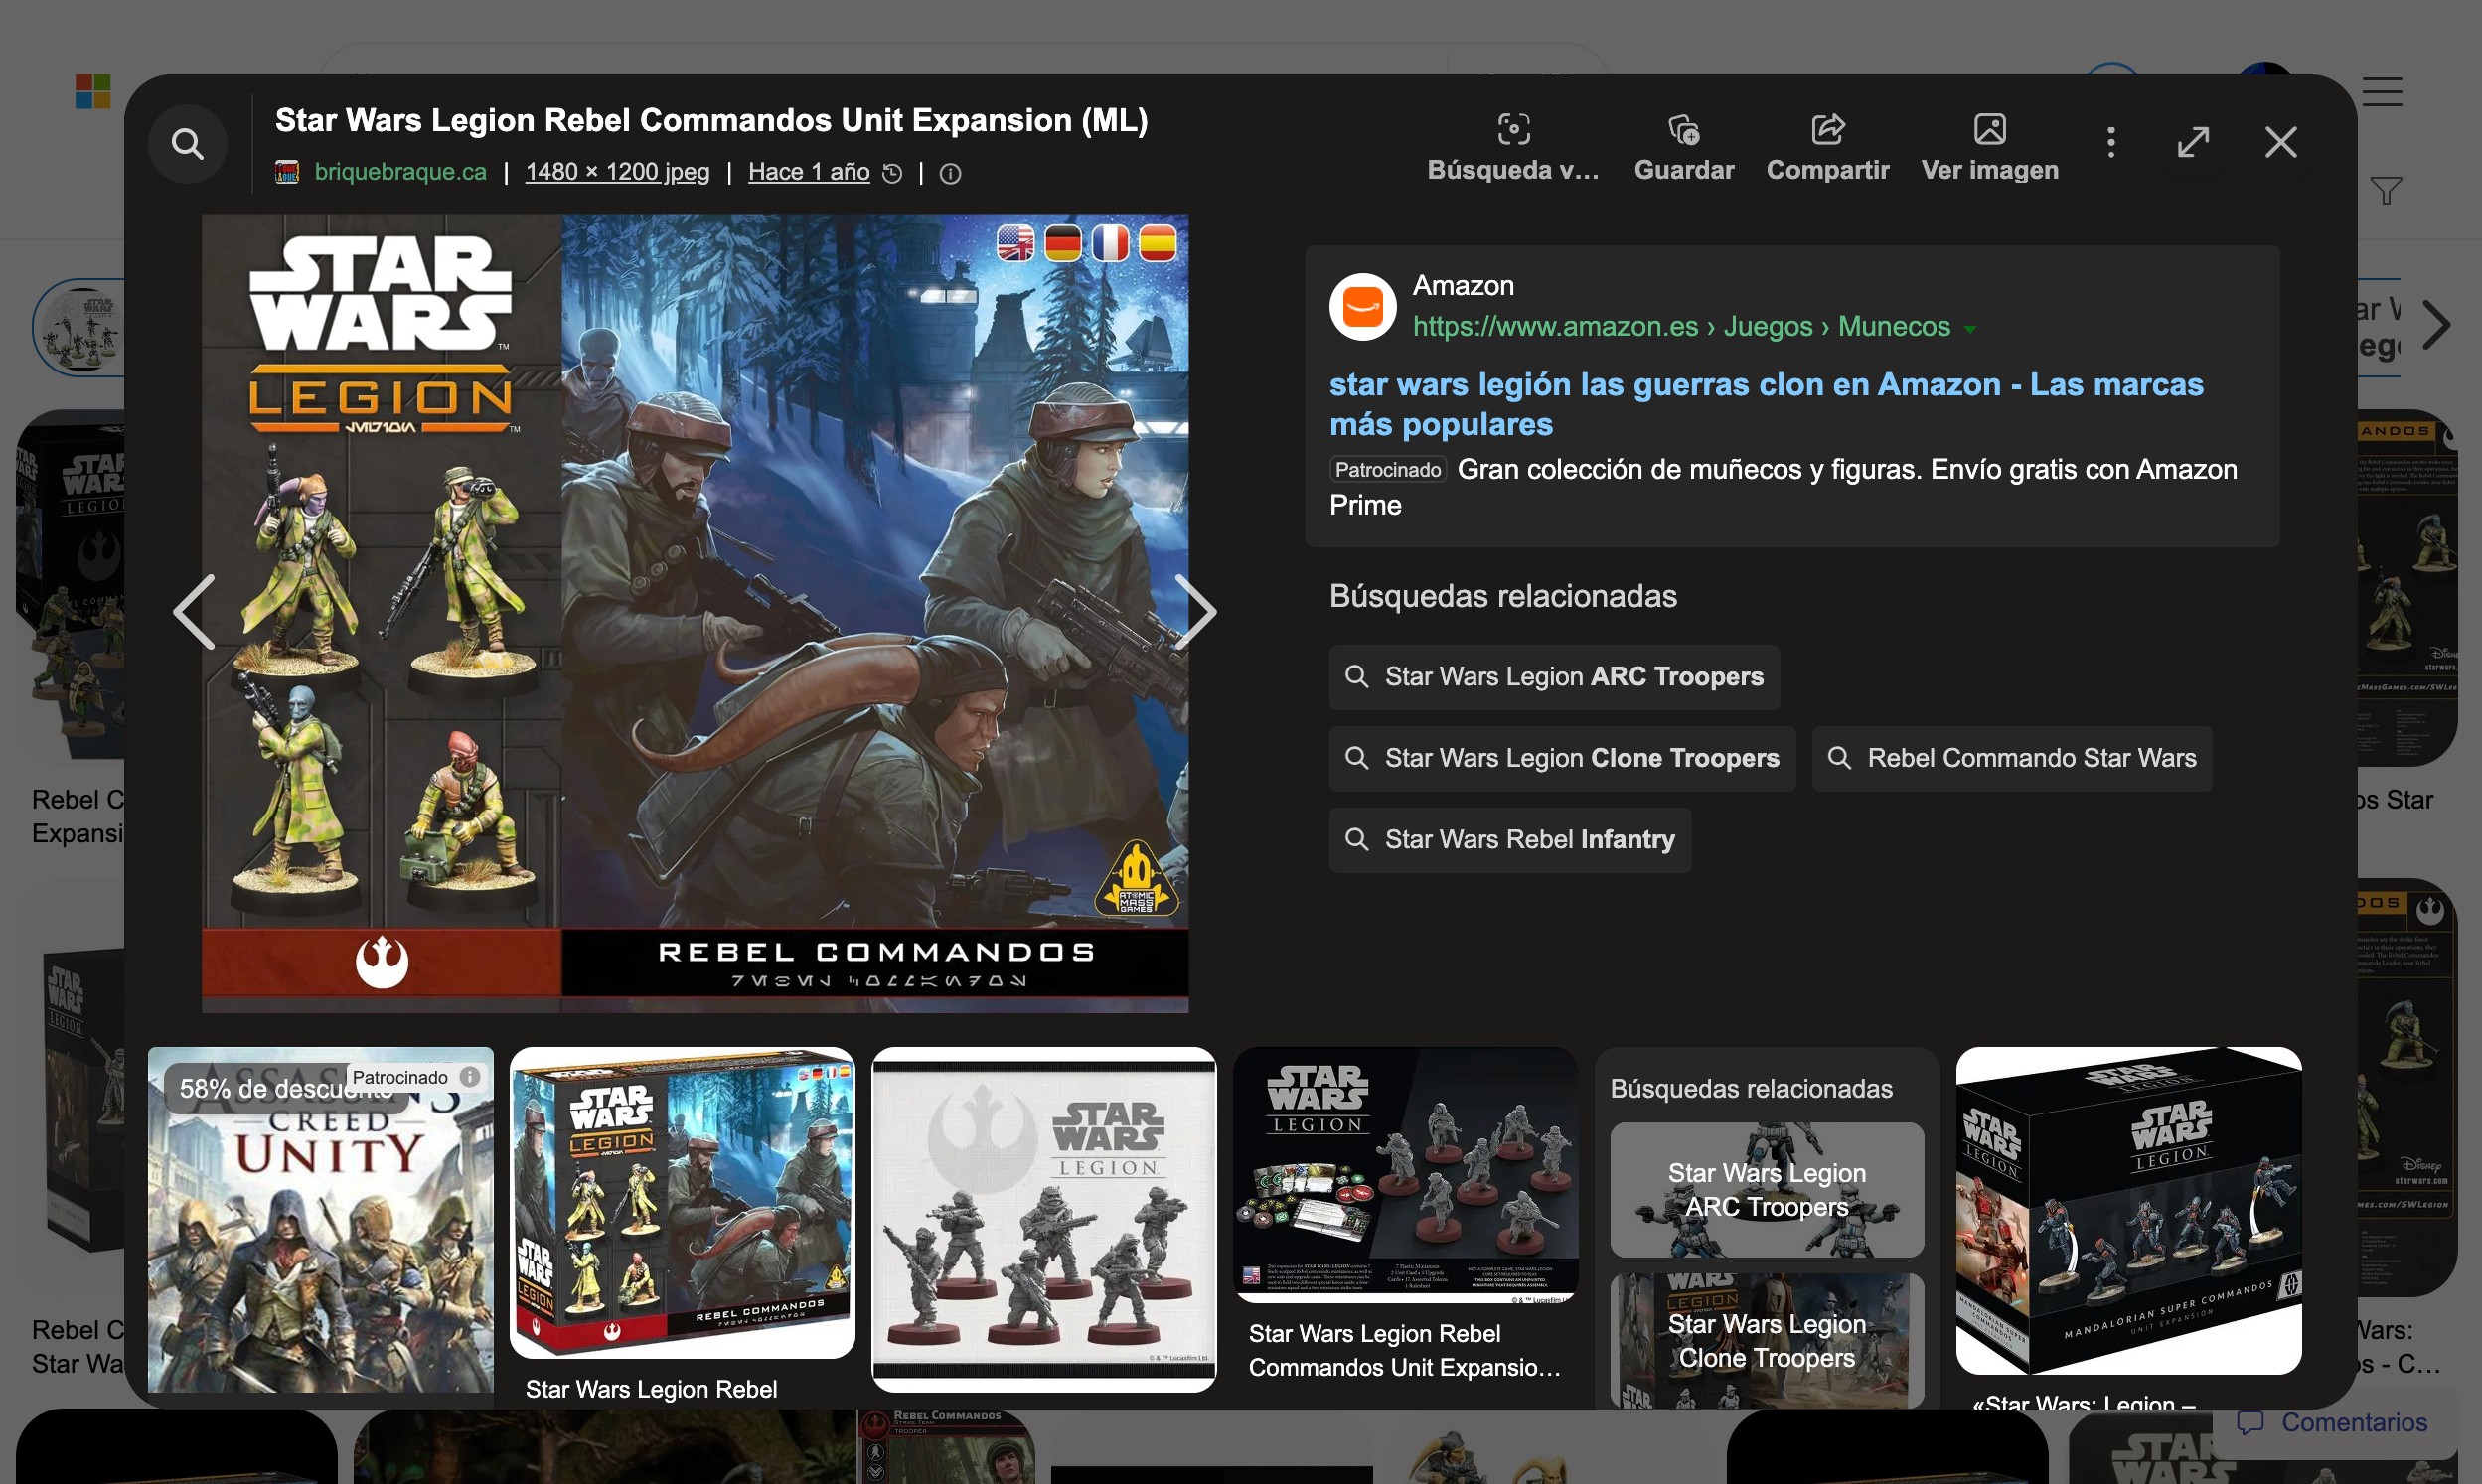Open the Comentarios feedback button

tap(2334, 1422)
